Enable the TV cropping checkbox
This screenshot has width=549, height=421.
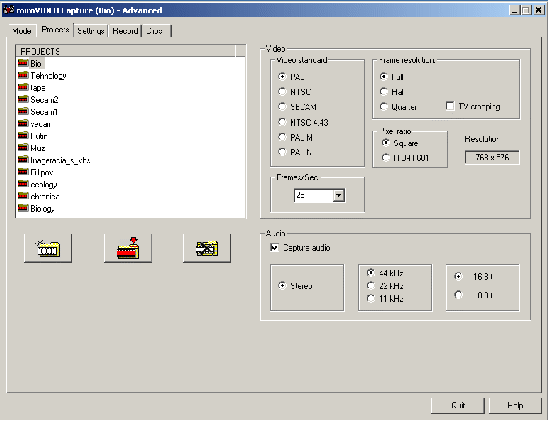[x=450, y=106]
